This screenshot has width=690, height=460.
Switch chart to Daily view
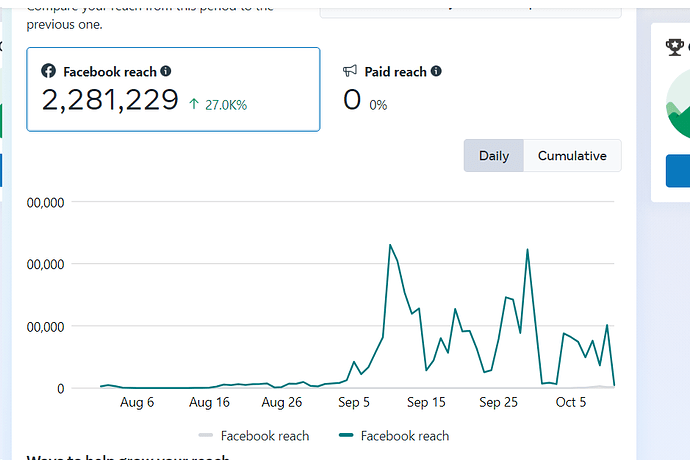pos(494,156)
